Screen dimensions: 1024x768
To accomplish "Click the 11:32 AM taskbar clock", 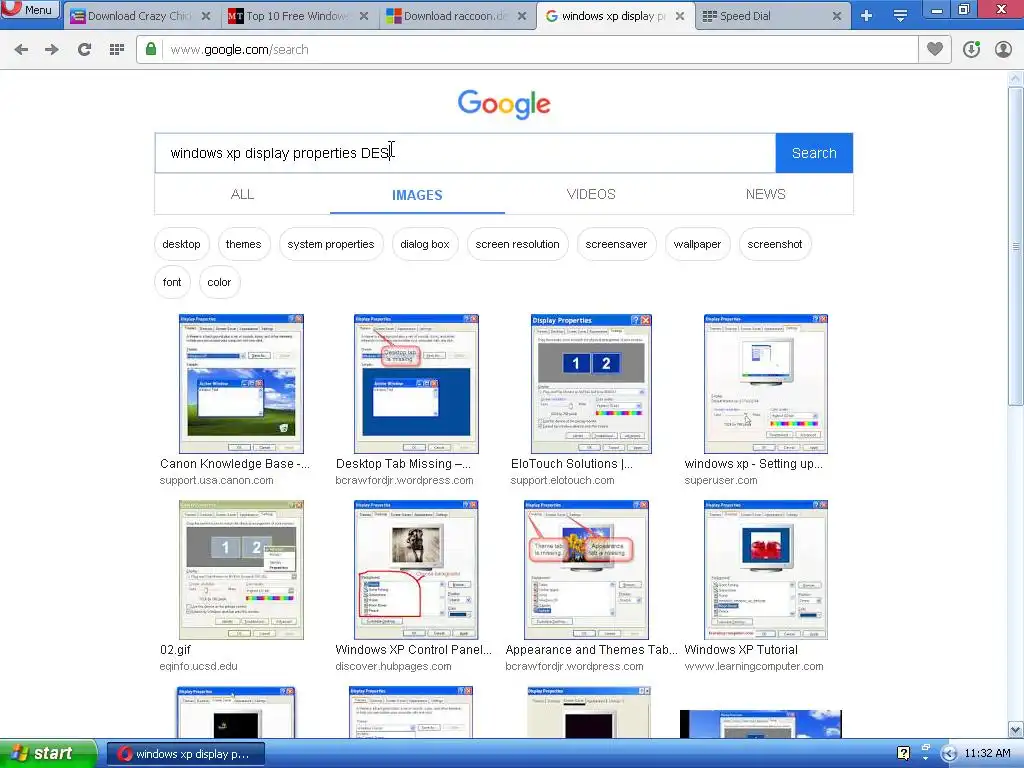I will (x=987, y=754).
